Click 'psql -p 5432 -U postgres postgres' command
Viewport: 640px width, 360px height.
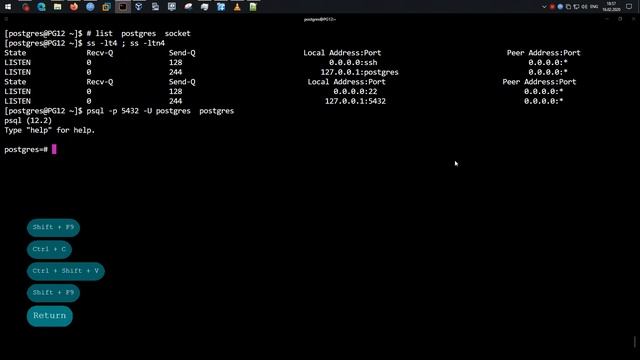click(x=160, y=111)
